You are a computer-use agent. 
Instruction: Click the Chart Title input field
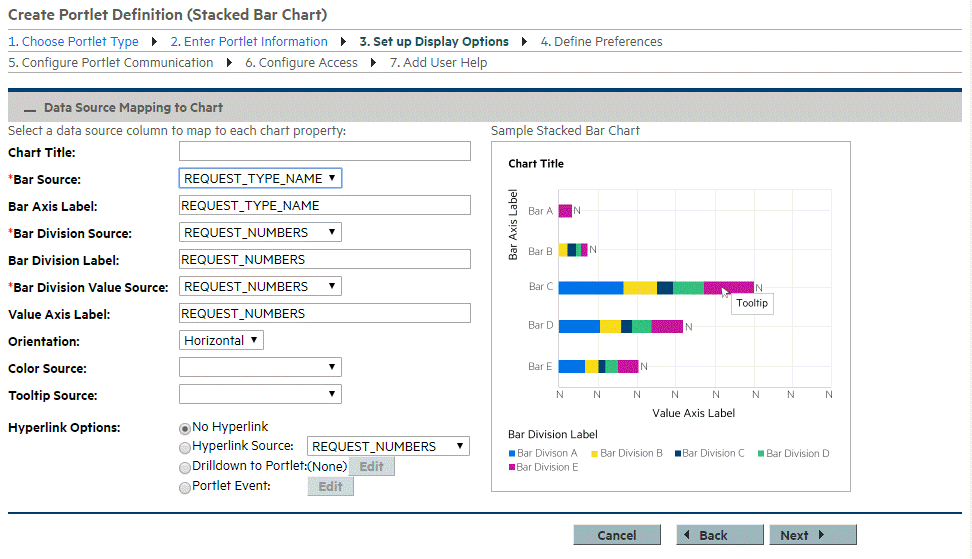point(324,152)
